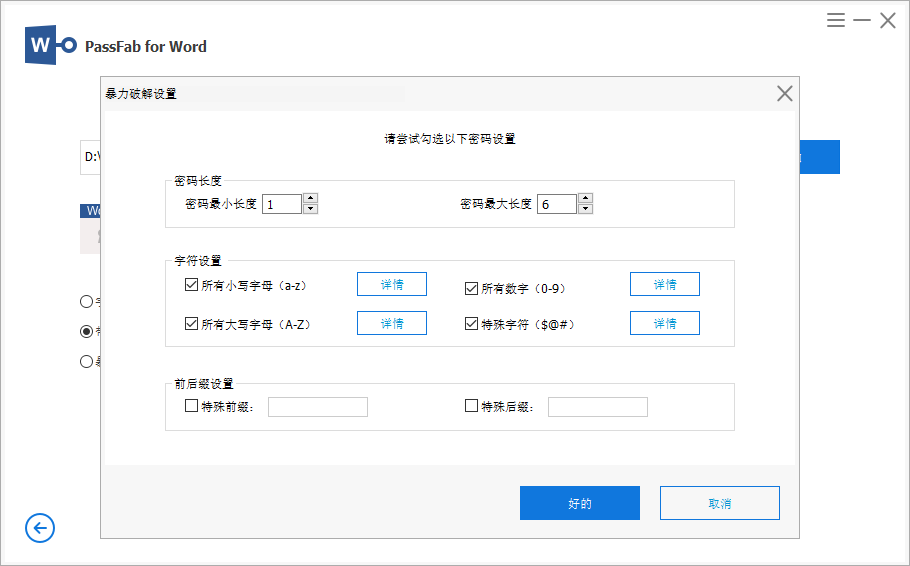Click the 特殊前缀 text field

[318, 407]
